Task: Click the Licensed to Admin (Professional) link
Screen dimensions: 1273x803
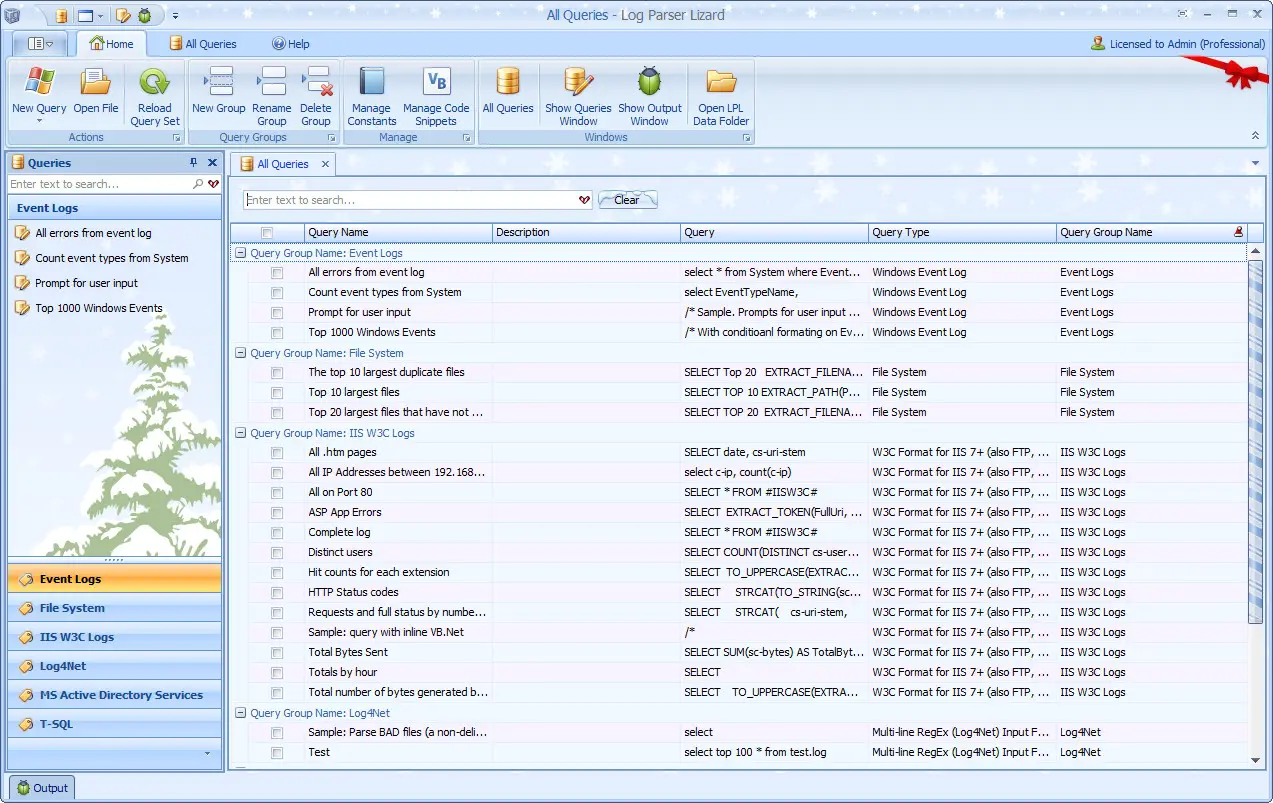Action: click(1178, 44)
